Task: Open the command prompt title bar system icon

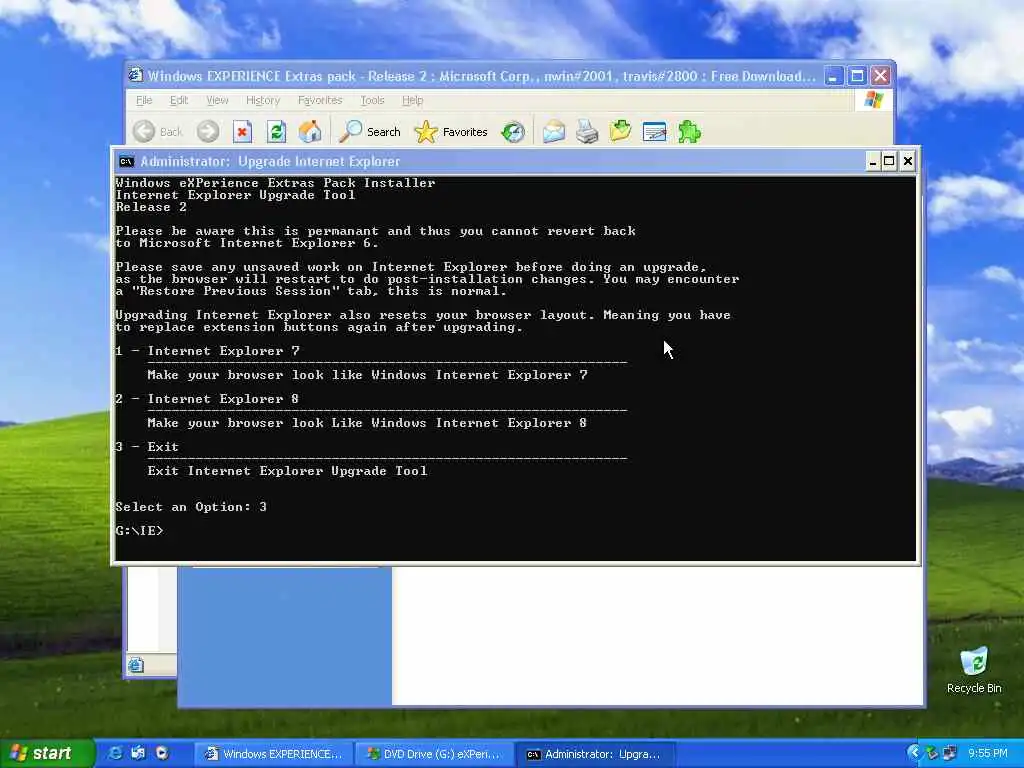Action: tap(127, 161)
